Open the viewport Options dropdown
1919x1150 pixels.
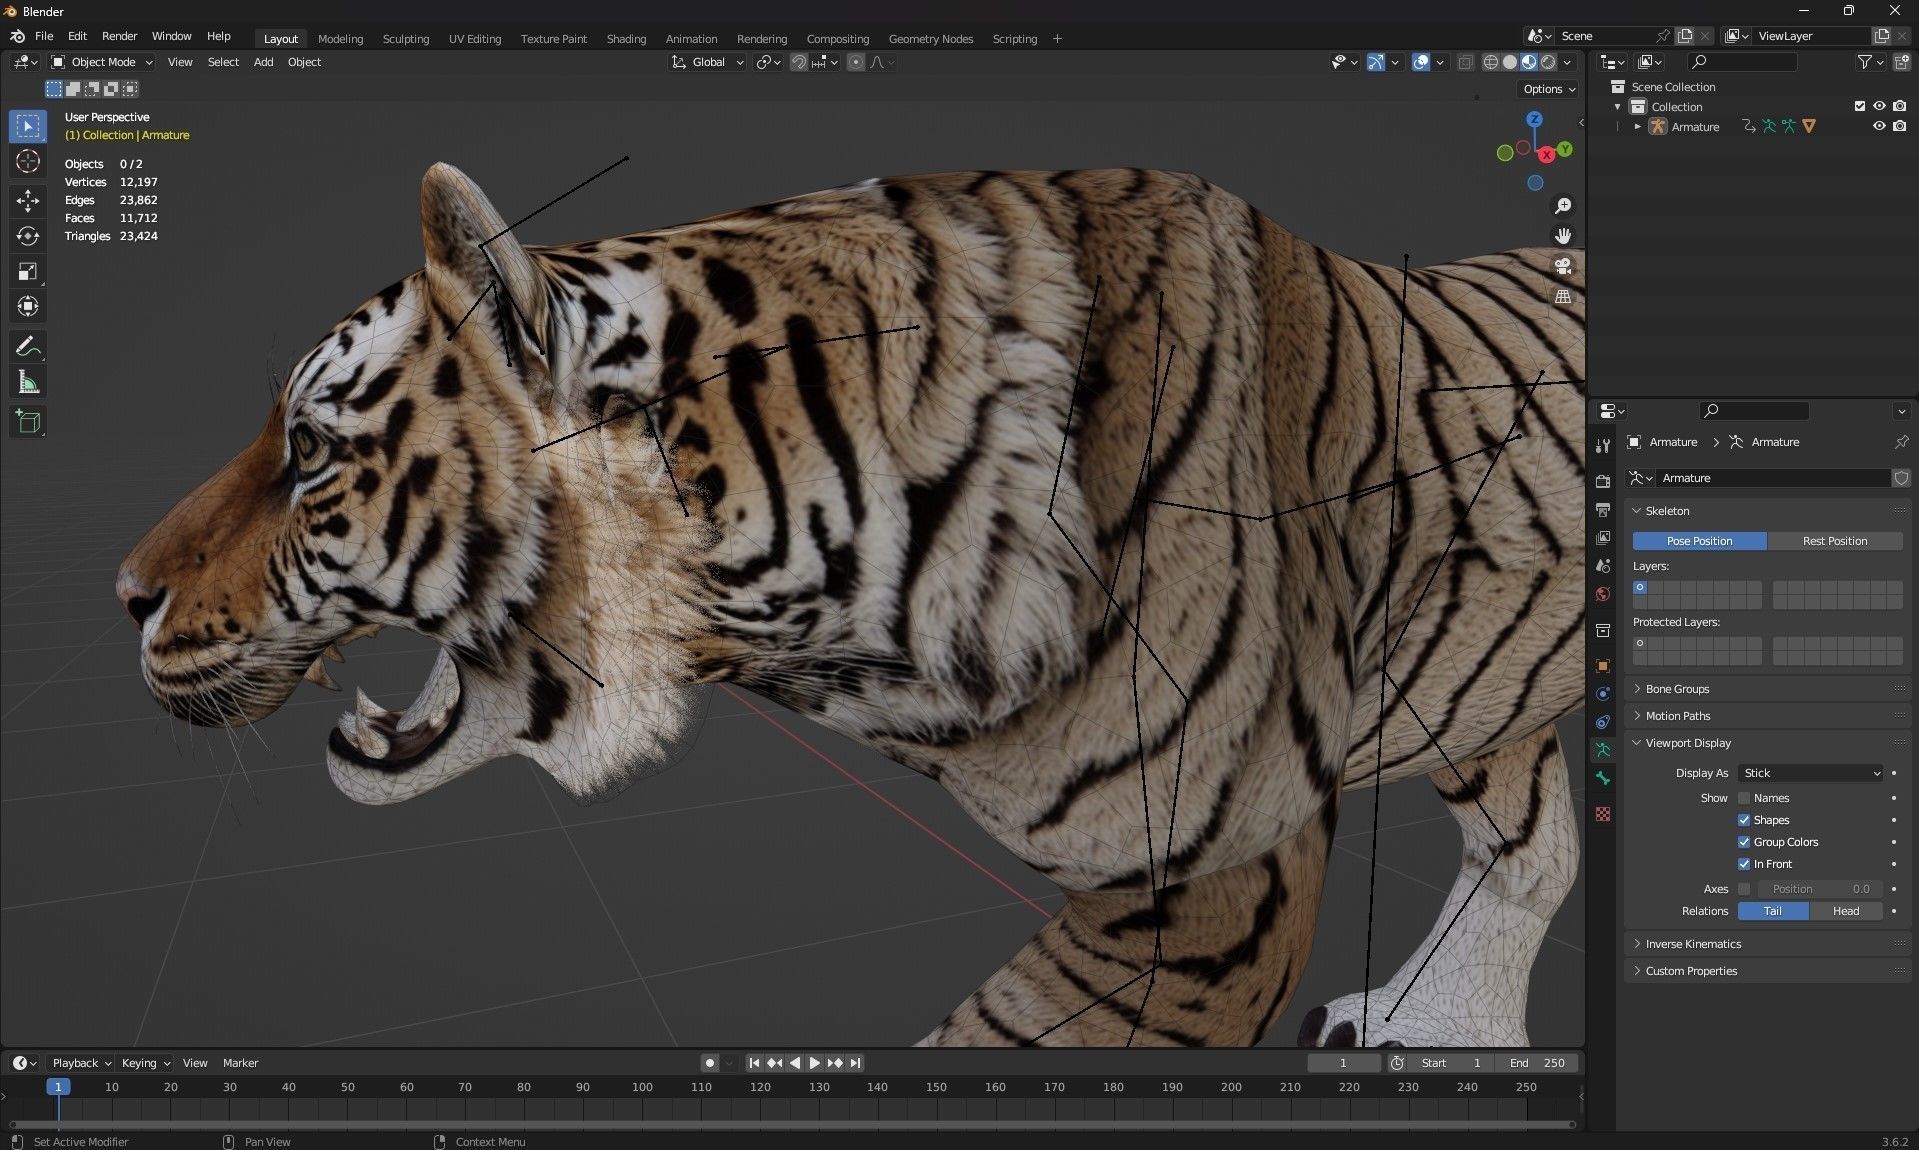[1549, 89]
